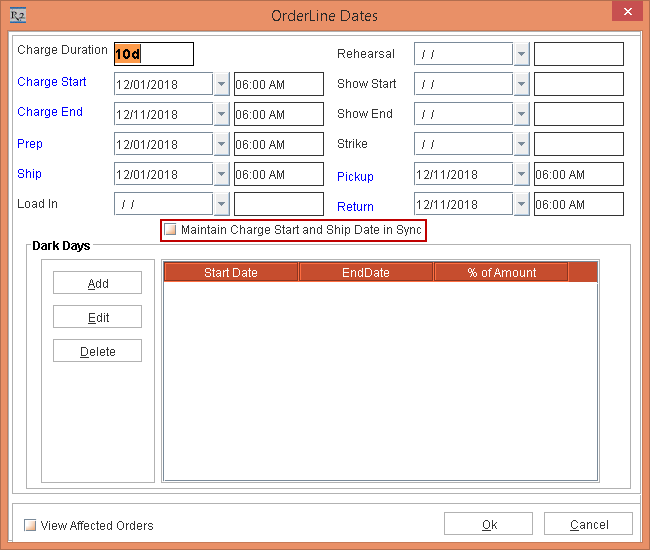Confirm with the Ok button
650x550 pixels.
point(488,524)
